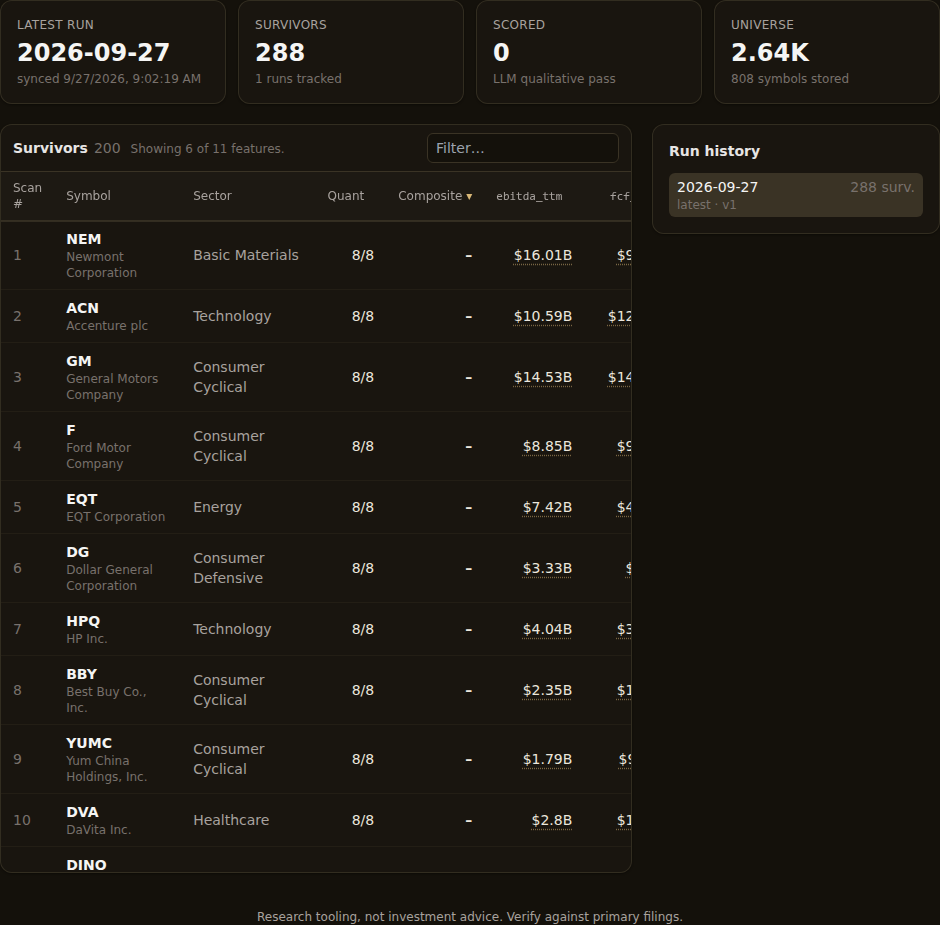
Task: Click the Basic Materials sector cell
Action: pos(246,255)
